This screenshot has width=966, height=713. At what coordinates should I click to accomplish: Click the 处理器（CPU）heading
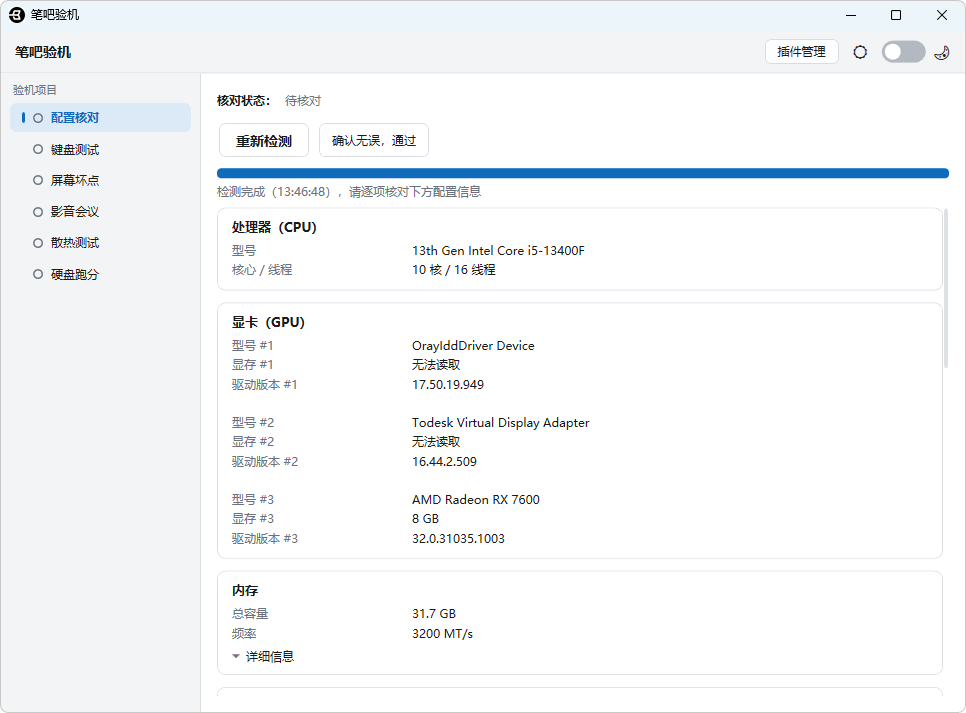(x=274, y=227)
